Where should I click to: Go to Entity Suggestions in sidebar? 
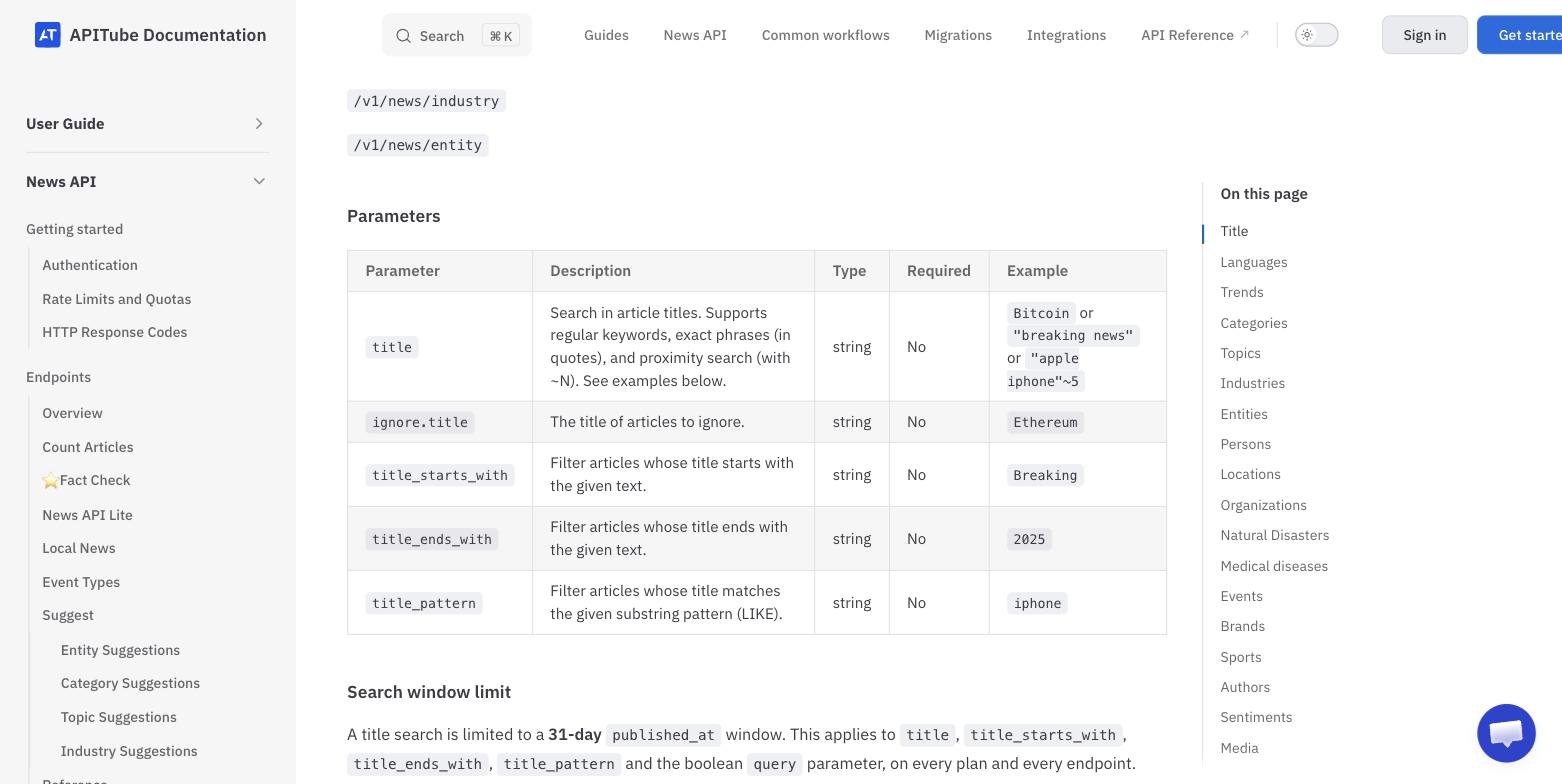click(120, 650)
